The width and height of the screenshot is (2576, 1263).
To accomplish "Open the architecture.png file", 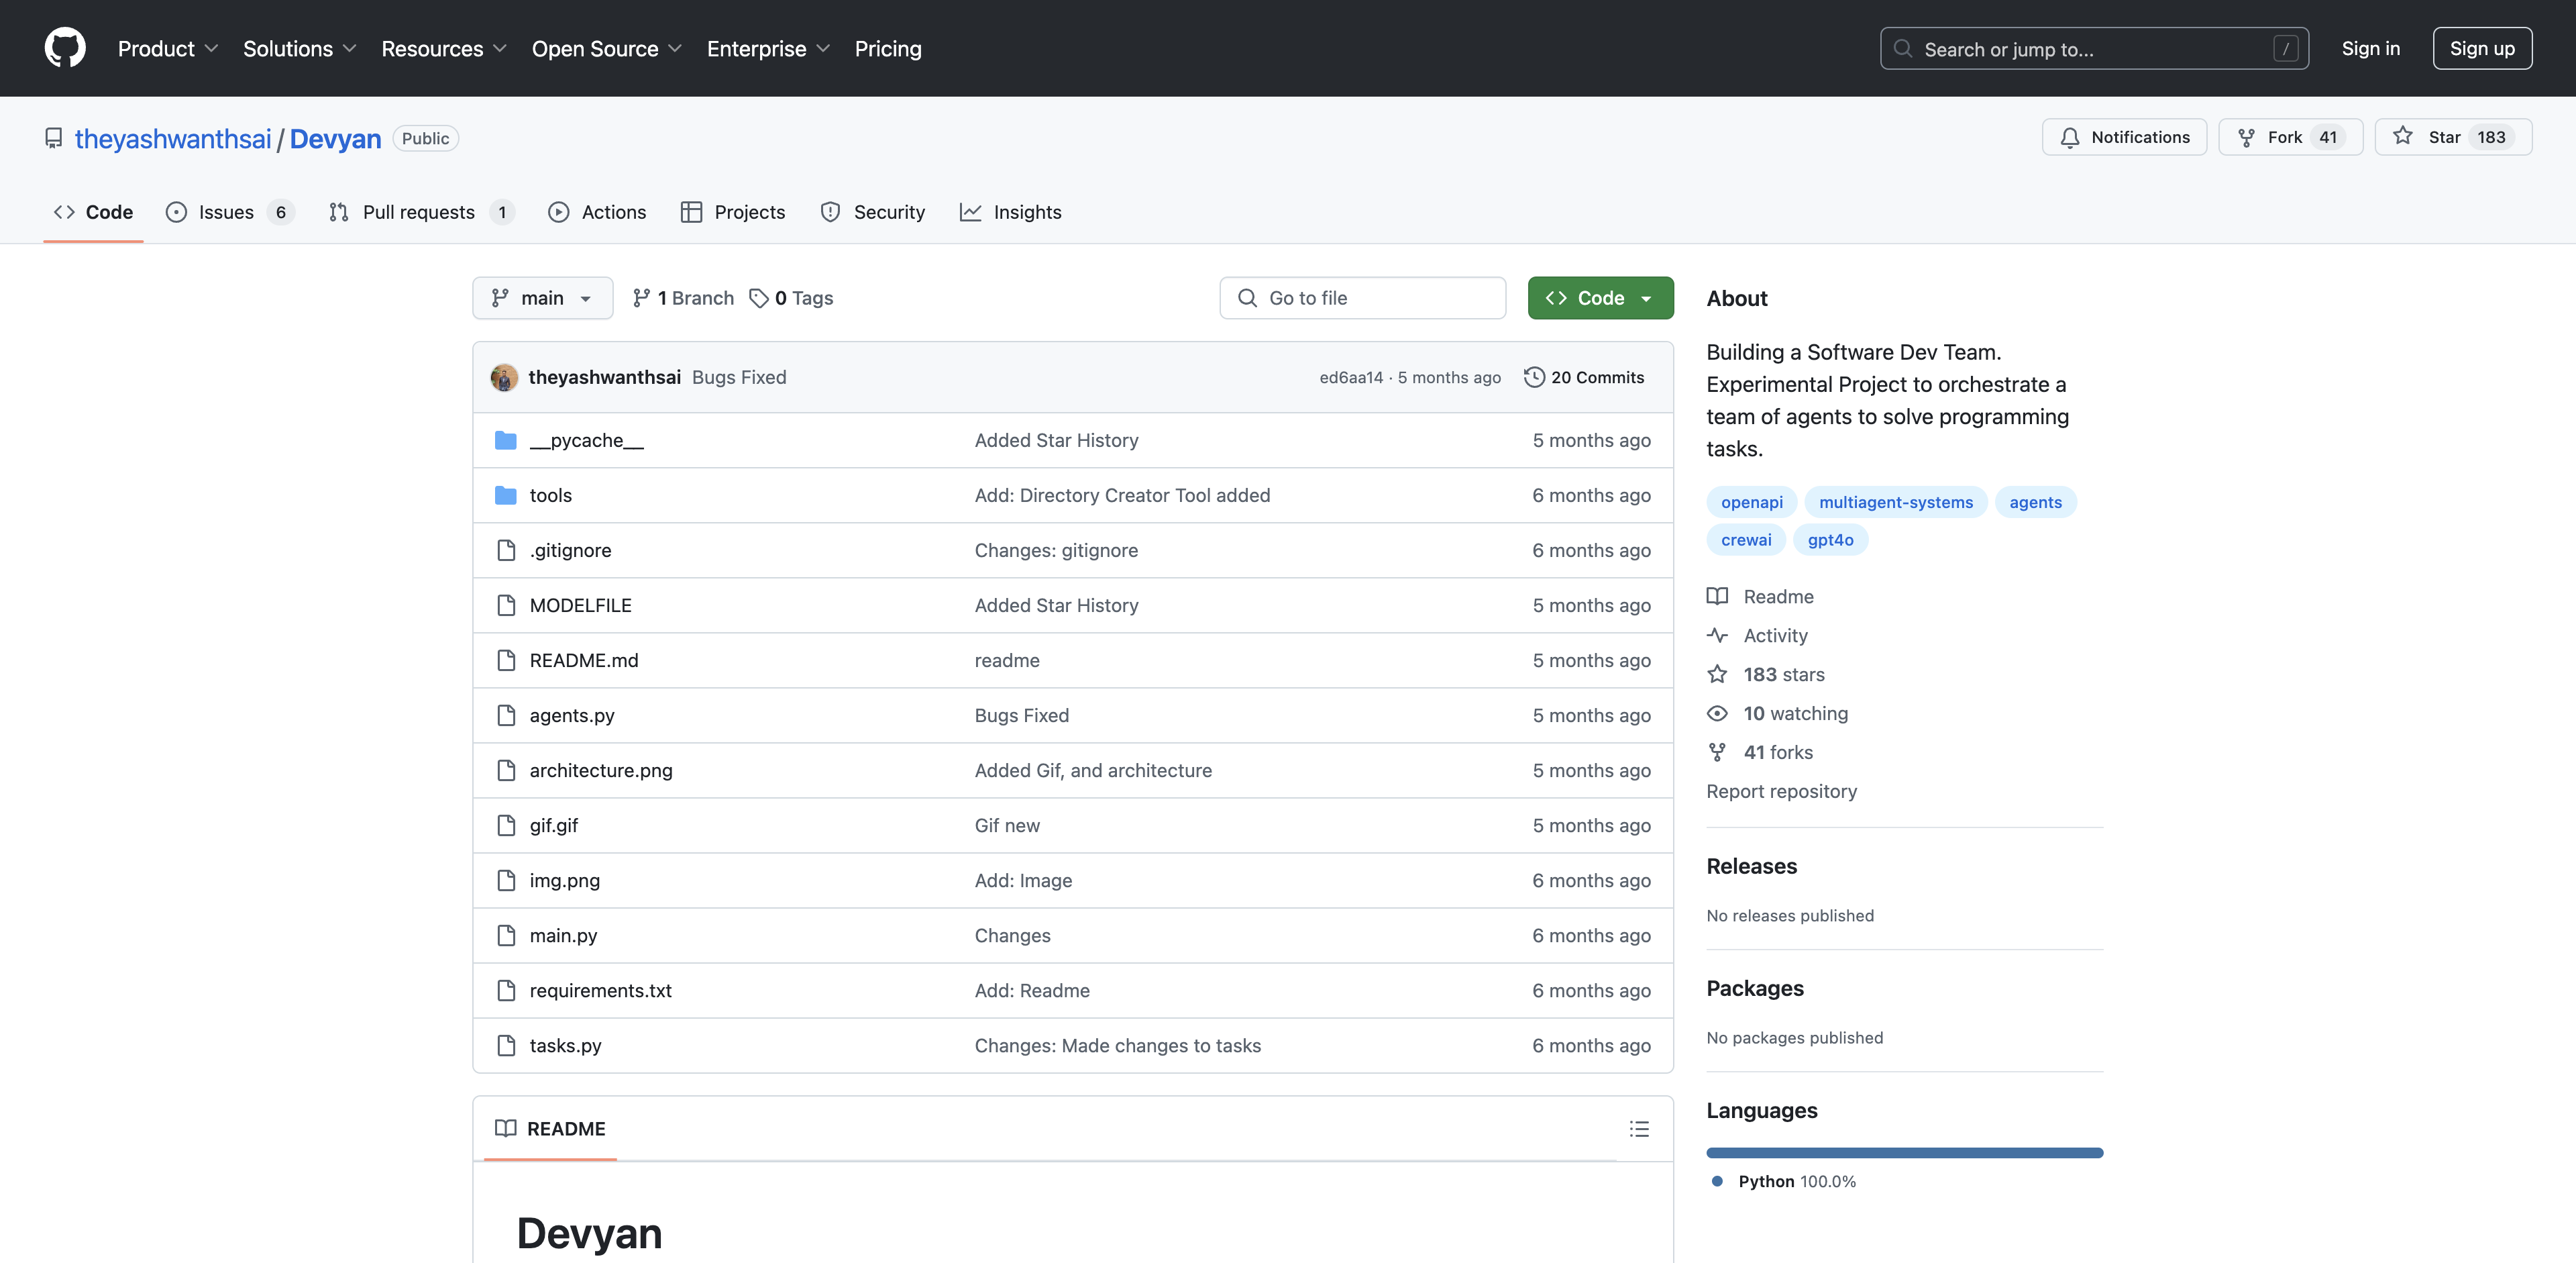I will (x=601, y=770).
